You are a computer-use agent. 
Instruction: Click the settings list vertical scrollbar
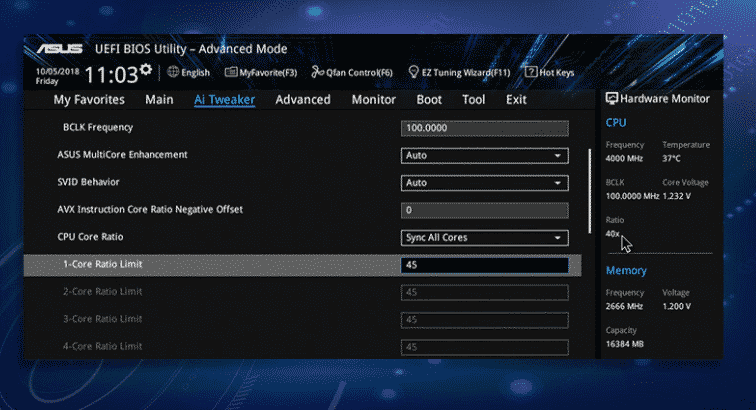[x=589, y=191]
